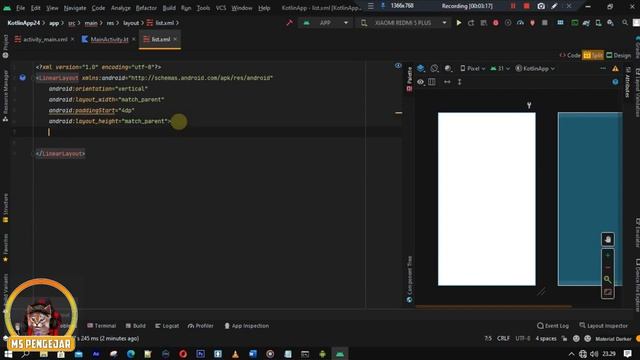The width and height of the screenshot is (640, 360).
Task: Click the Make Project hammer icon
Action: tap(289, 23)
